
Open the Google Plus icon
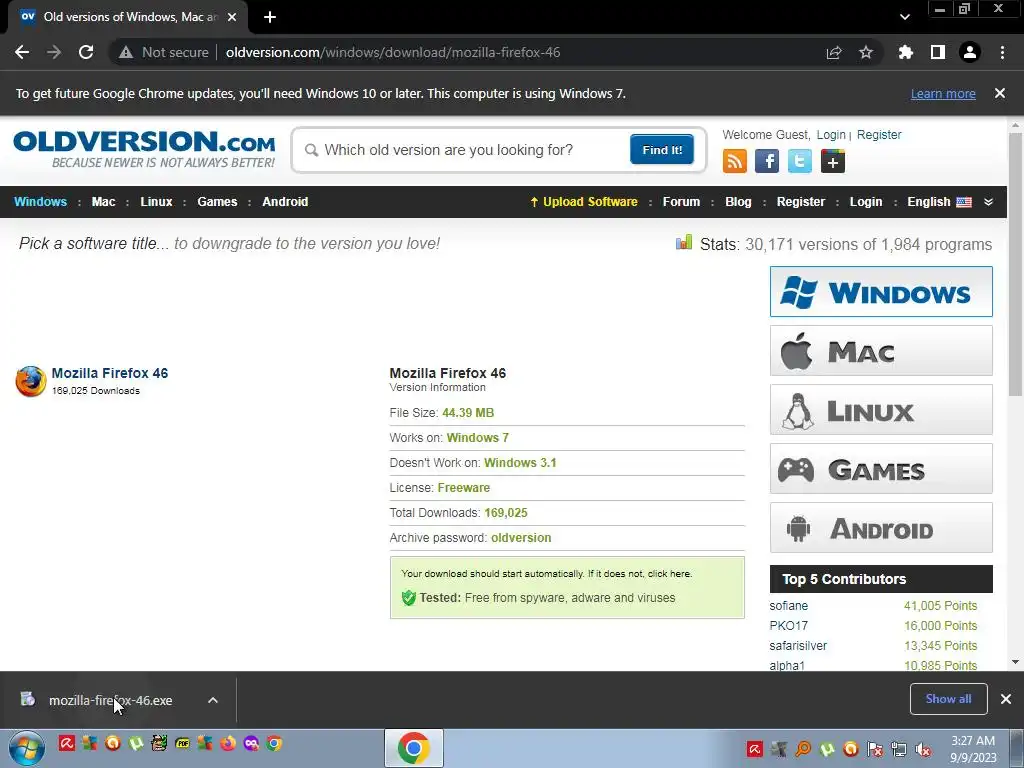(x=833, y=161)
